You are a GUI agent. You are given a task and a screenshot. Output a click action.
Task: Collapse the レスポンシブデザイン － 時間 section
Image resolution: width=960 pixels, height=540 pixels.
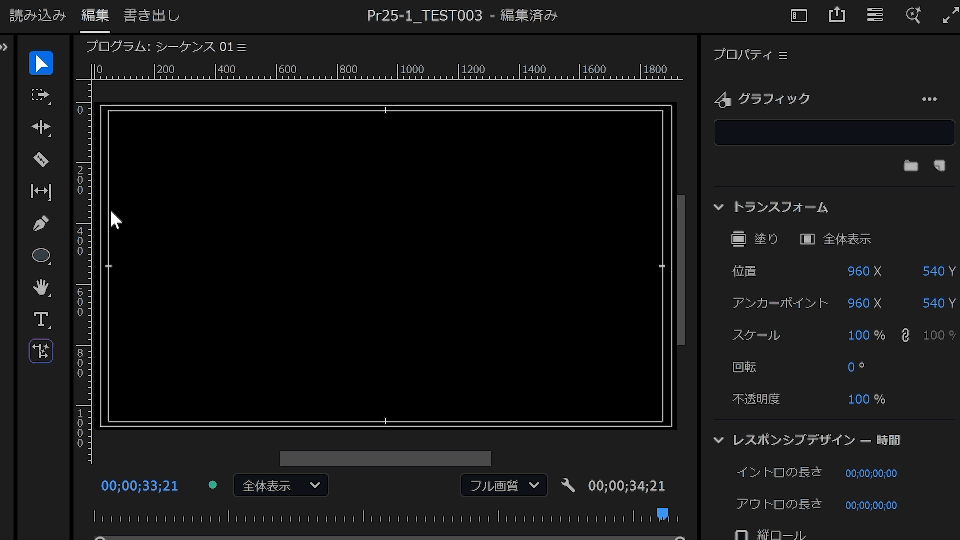pyautogui.click(x=719, y=440)
